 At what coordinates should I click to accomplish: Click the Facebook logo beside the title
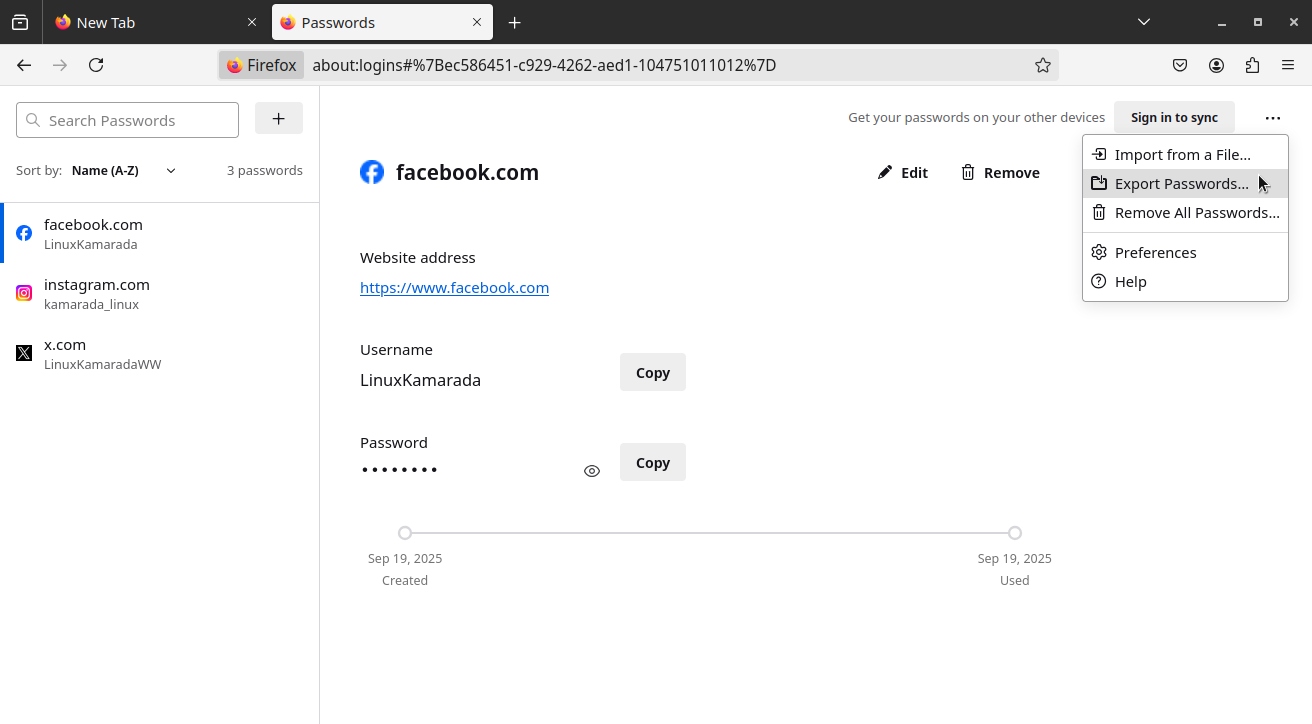(372, 172)
